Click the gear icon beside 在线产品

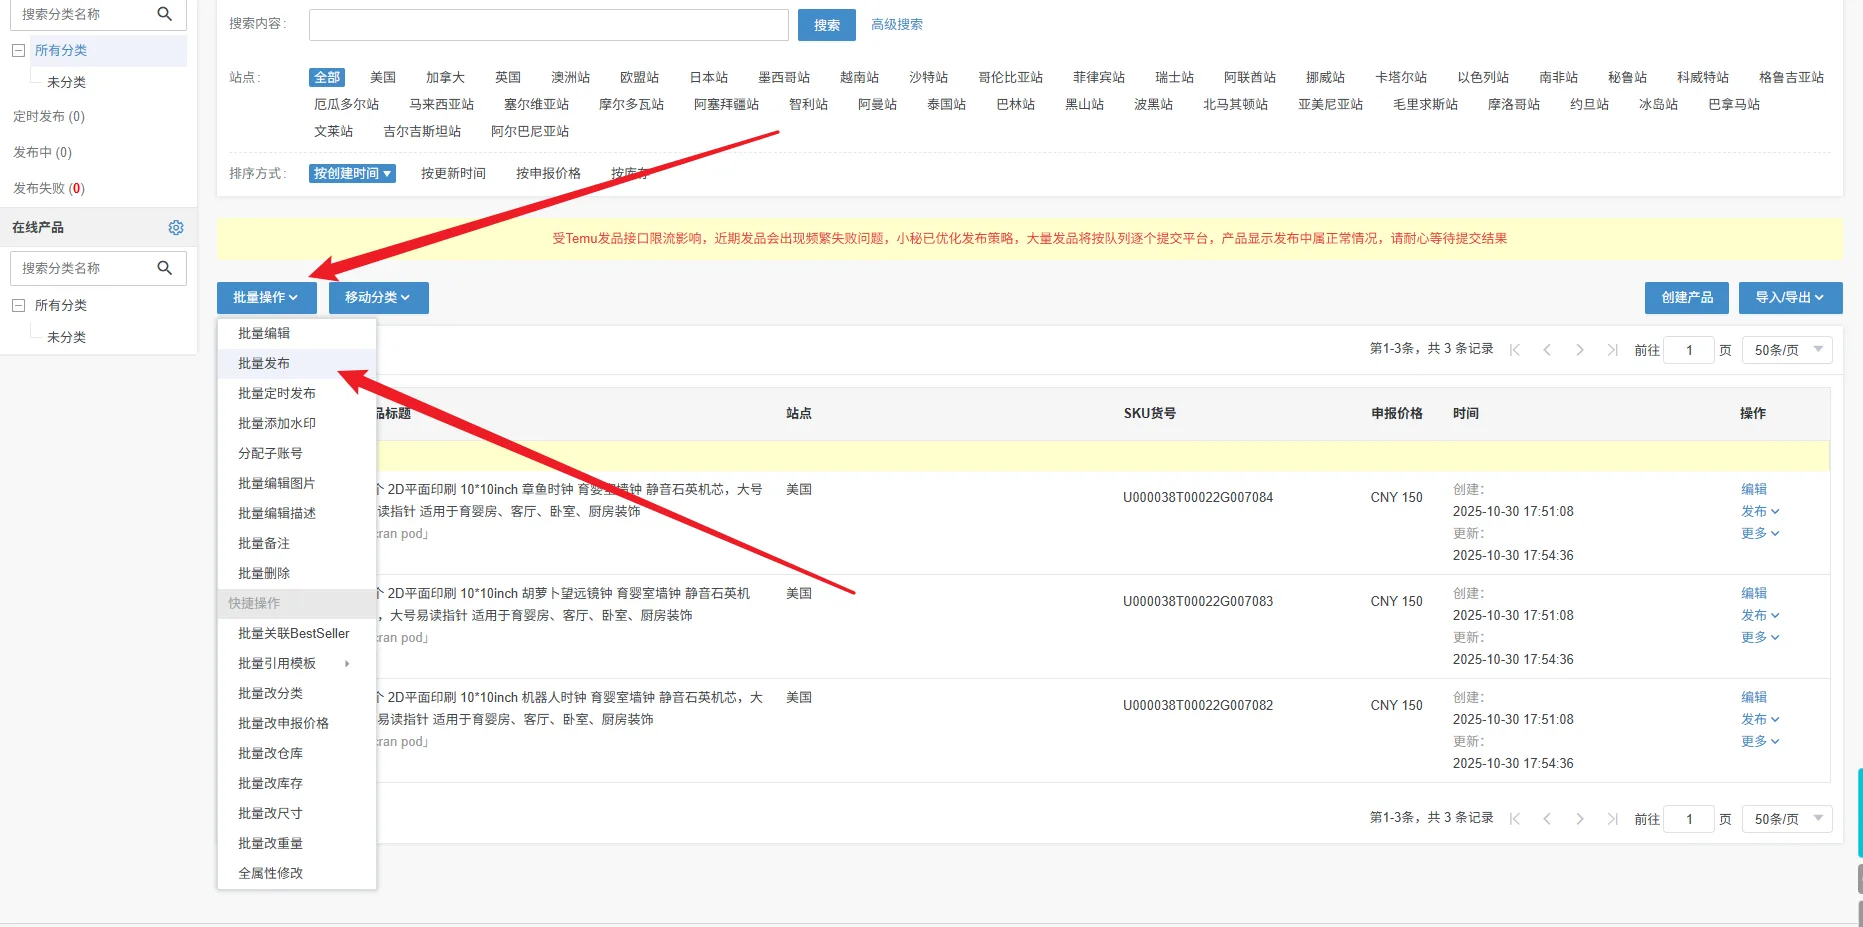[176, 228]
